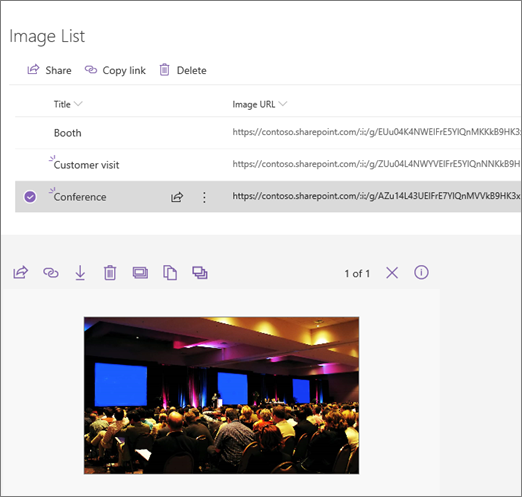Viewport: 522px width, 497px height.
Task: Open the Conference list item title
Action: pyautogui.click(x=80, y=197)
